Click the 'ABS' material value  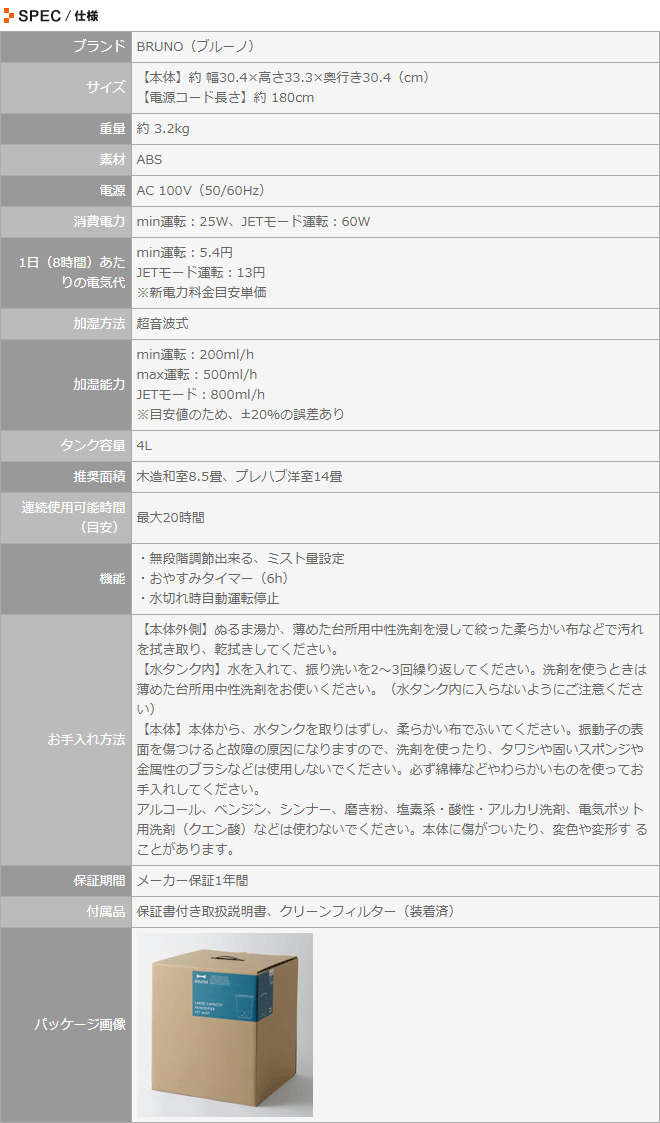(150, 159)
